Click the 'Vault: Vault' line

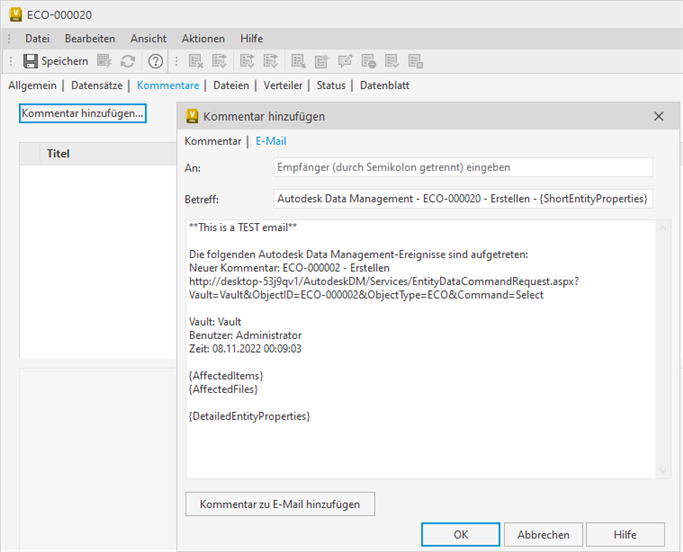pos(215,322)
